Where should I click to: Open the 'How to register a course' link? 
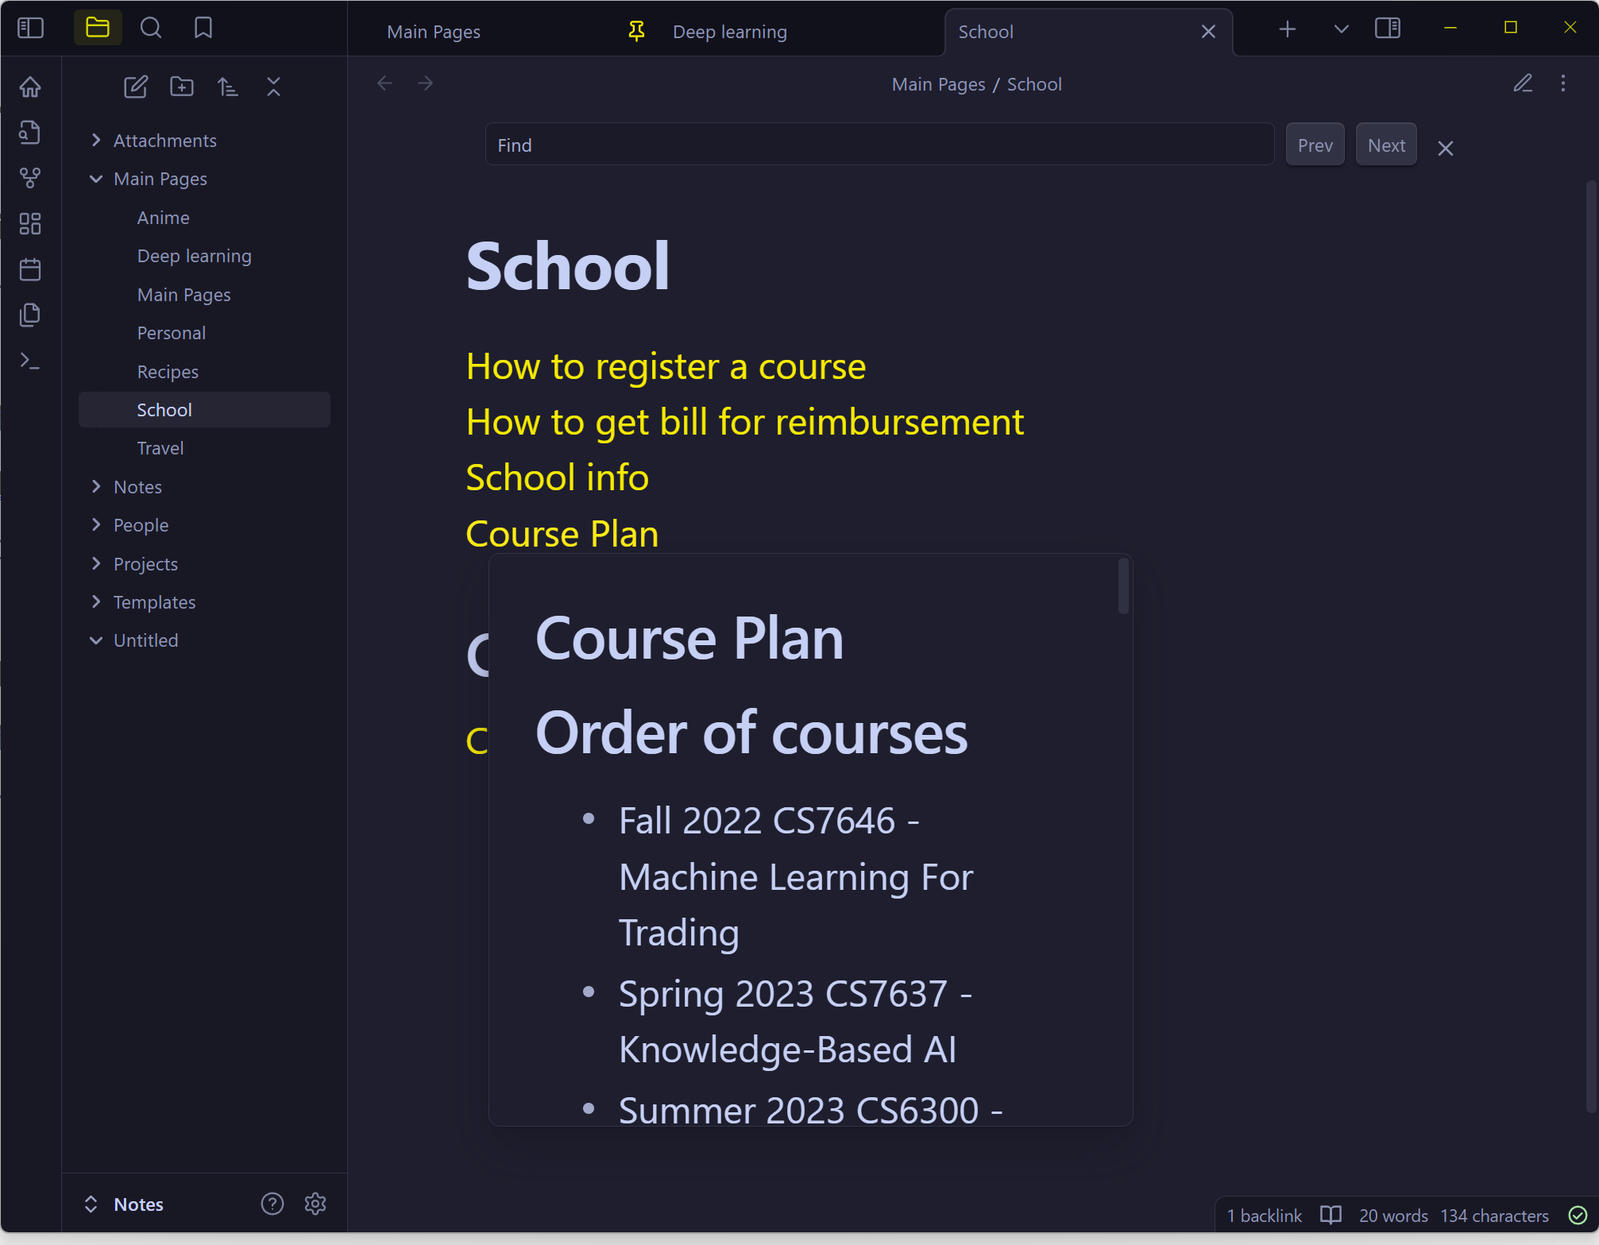tap(665, 367)
